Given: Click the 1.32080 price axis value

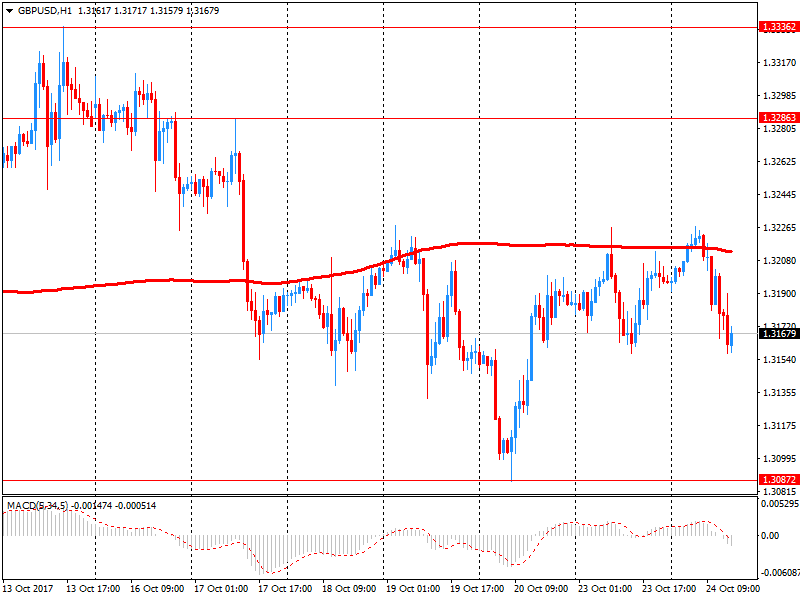Looking at the screenshot, I should [779, 261].
